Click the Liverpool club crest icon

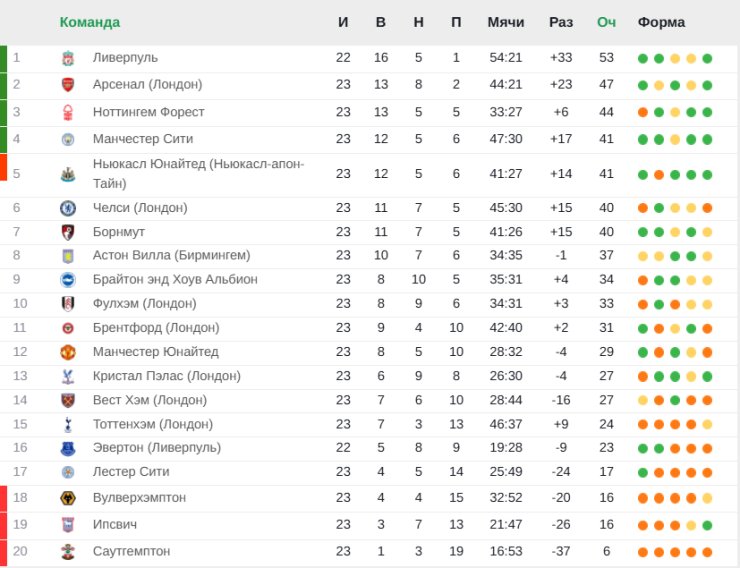(68, 58)
